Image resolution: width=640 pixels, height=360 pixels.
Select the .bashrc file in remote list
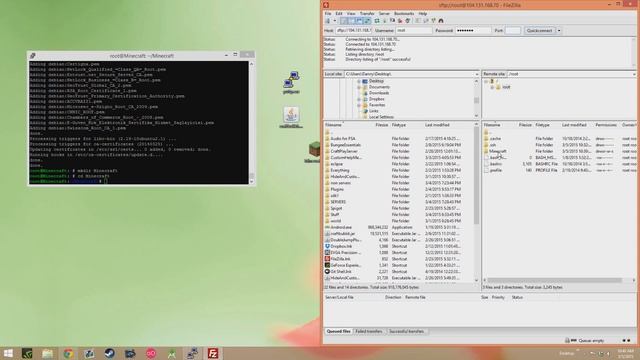(x=496, y=164)
